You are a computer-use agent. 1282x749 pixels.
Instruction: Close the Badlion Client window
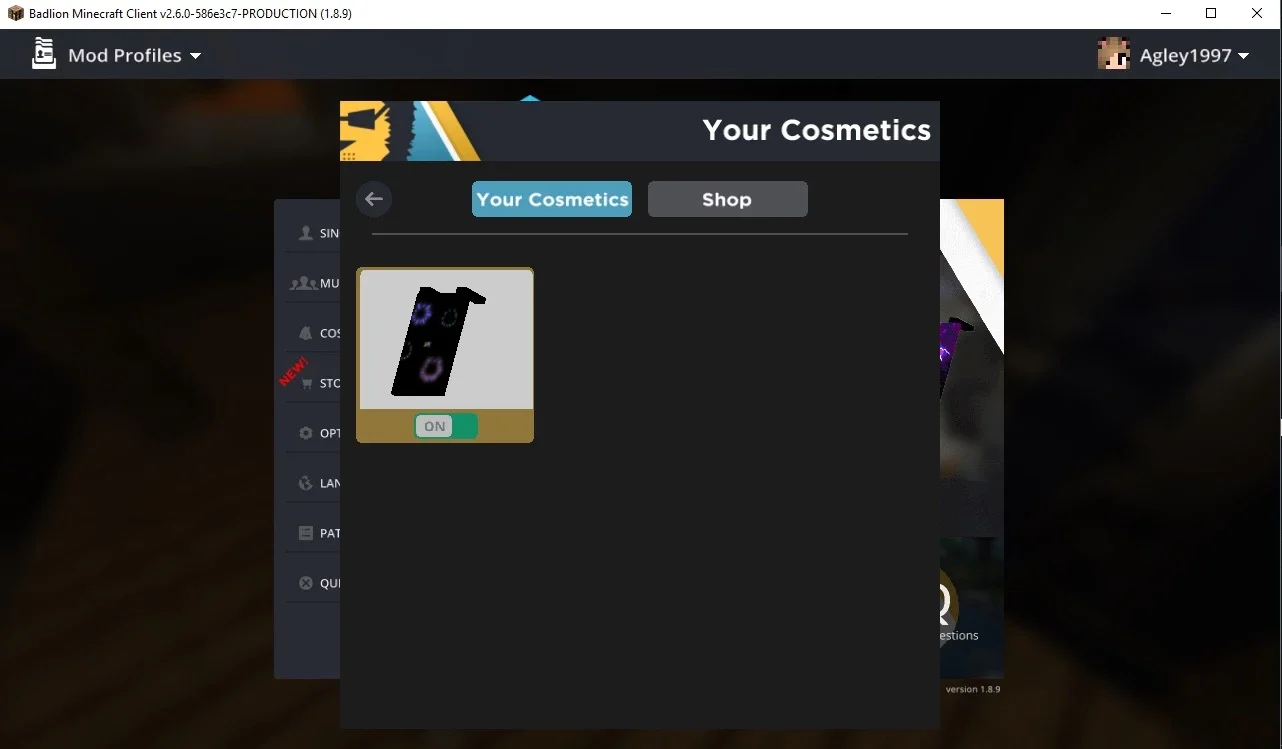(x=1257, y=14)
